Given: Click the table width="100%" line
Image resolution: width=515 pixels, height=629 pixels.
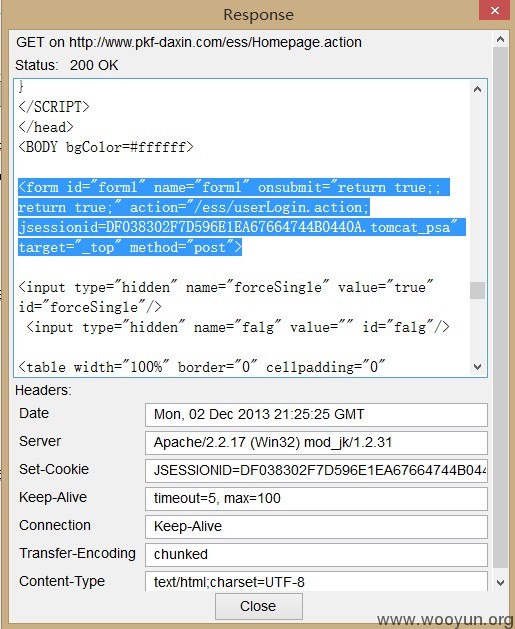Looking at the screenshot, I should point(202,367).
